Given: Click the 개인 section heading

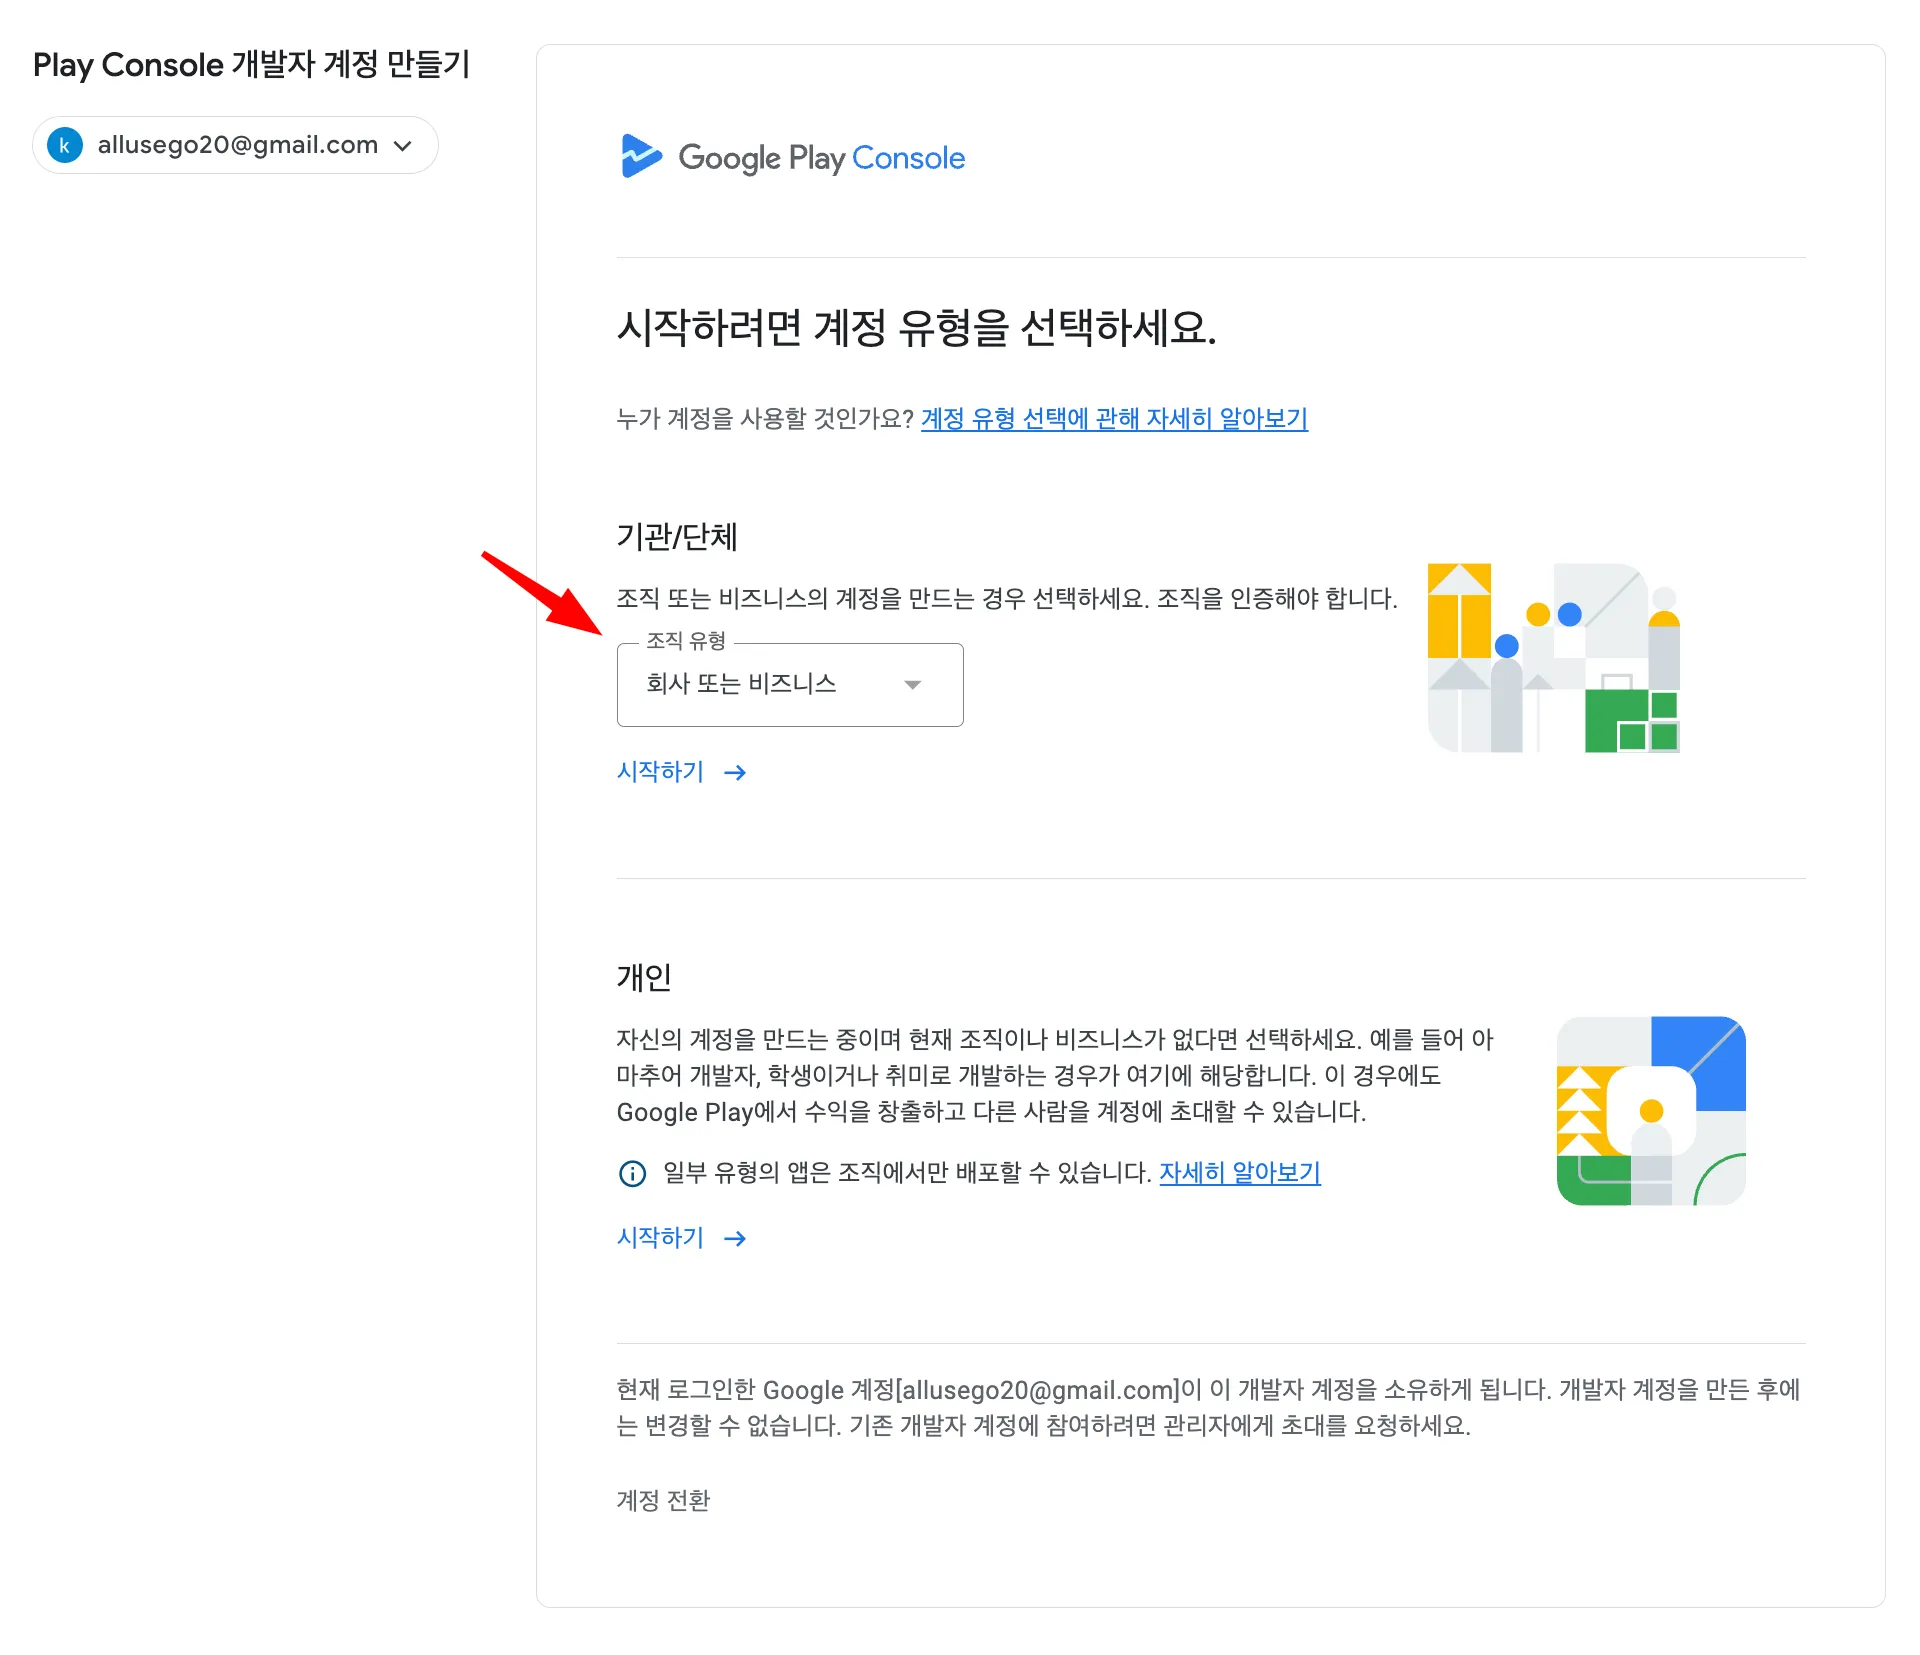Looking at the screenshot, I should click(644, 977).
